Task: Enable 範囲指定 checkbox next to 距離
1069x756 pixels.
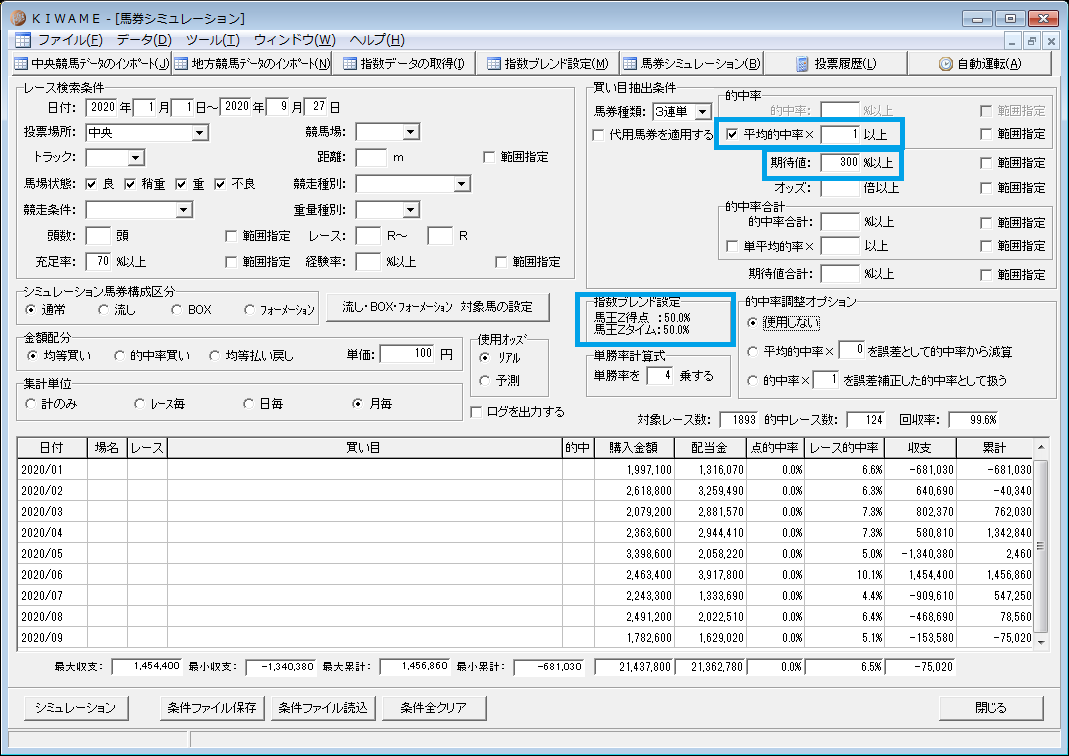Action: [x=489, y=157]
